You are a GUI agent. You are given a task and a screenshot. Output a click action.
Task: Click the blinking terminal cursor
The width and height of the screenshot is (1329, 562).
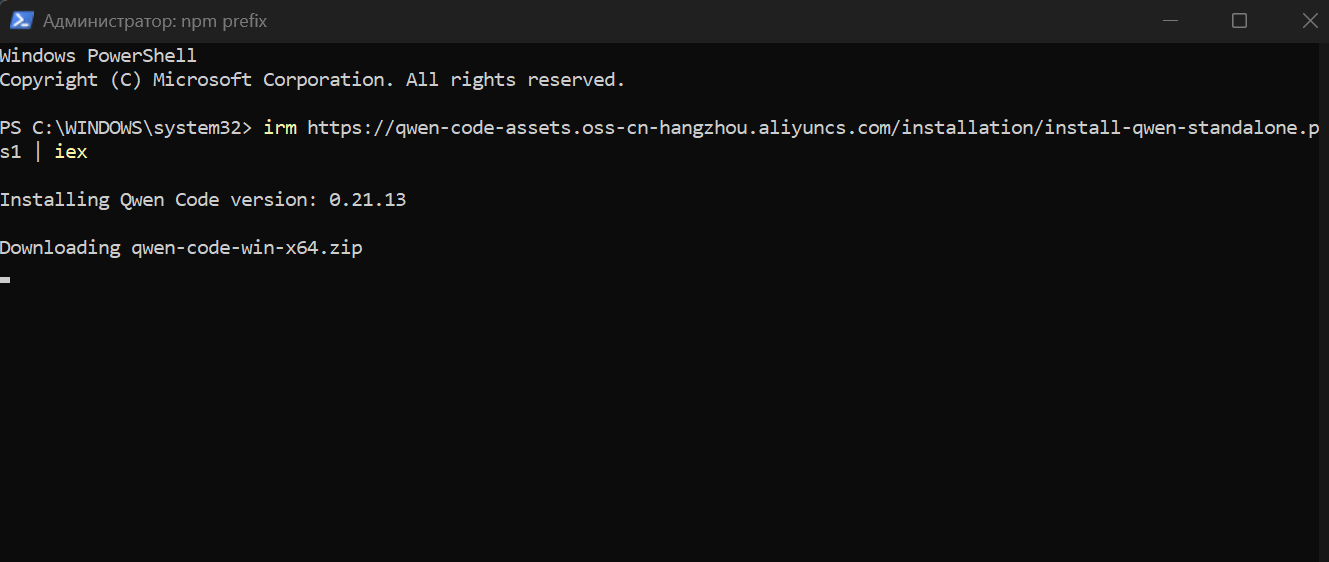pyautogui.click(x=5, y=279)
